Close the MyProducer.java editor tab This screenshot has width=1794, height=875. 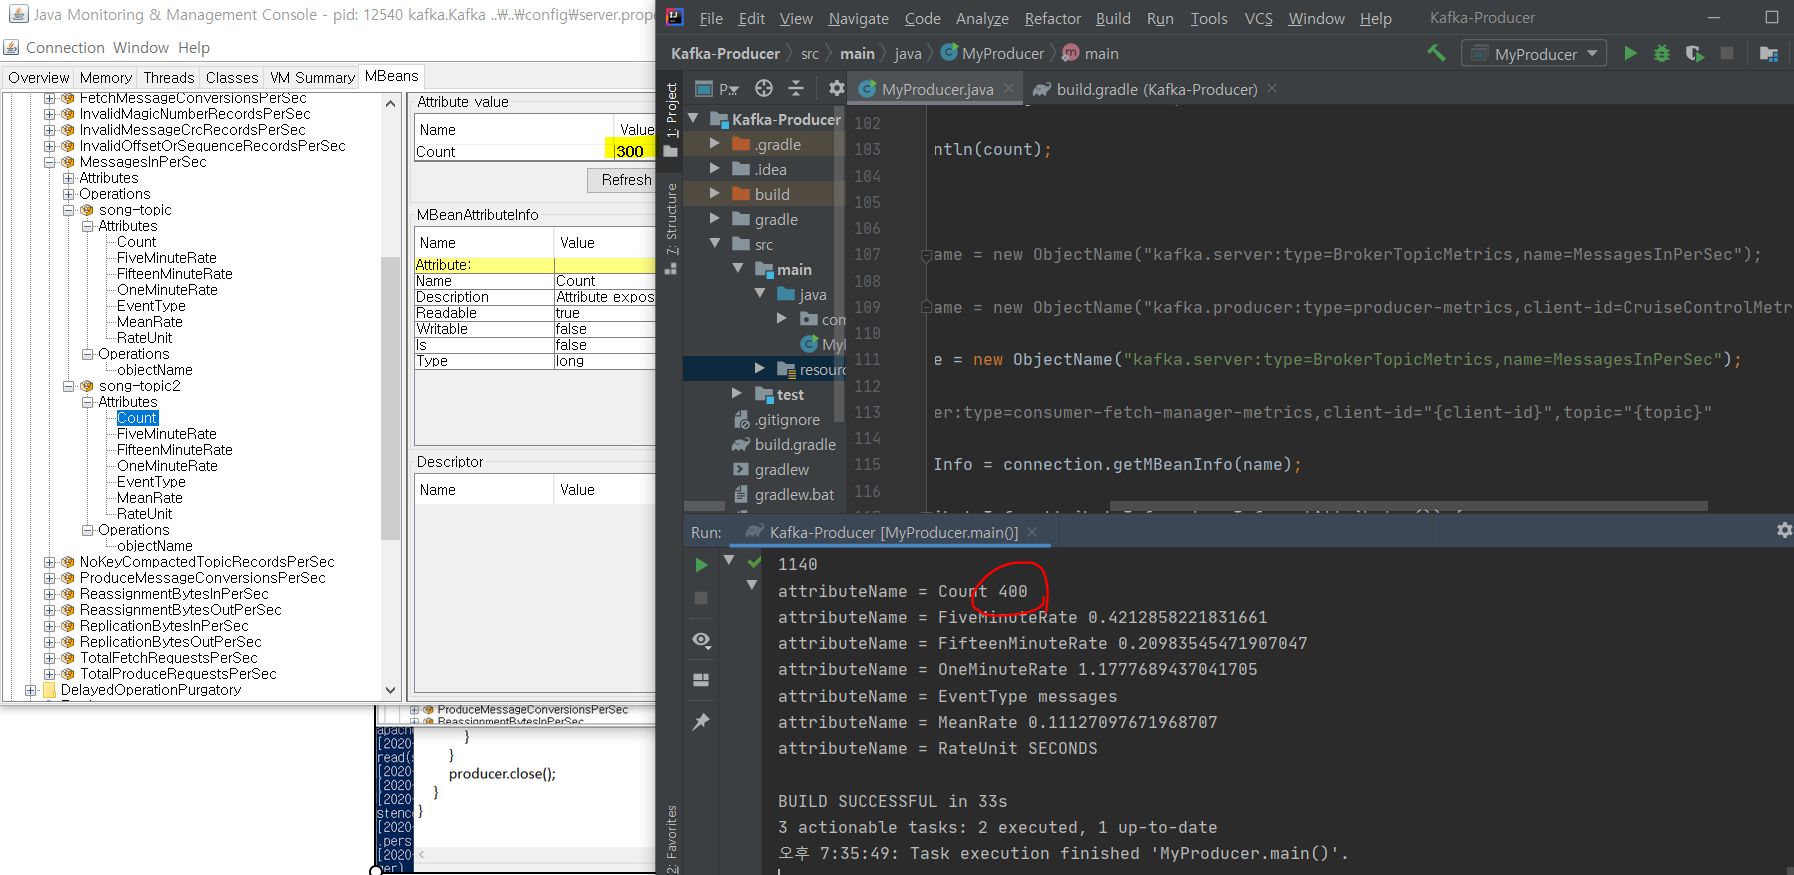[1009, 88]
